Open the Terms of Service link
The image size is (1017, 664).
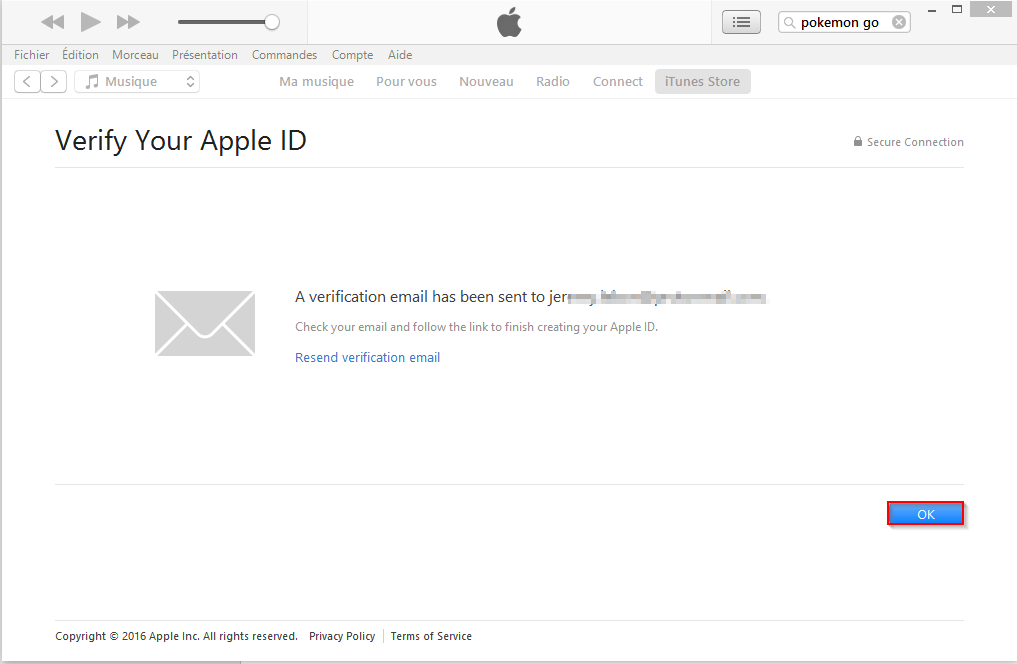point(431,636)
